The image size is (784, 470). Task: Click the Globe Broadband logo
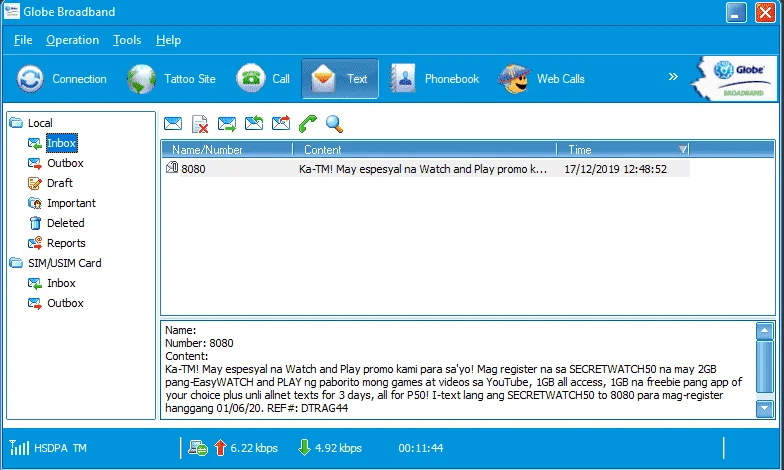735,78
